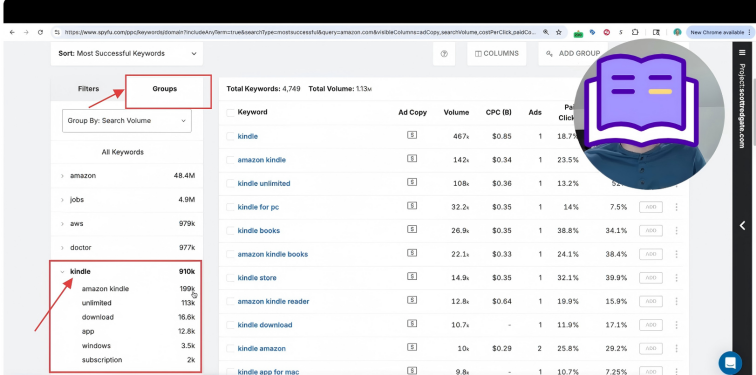Open the project sidebar hamburger menu
This screenshot has width=756, height=375.
pyautogui.click(x=742, y=52)
